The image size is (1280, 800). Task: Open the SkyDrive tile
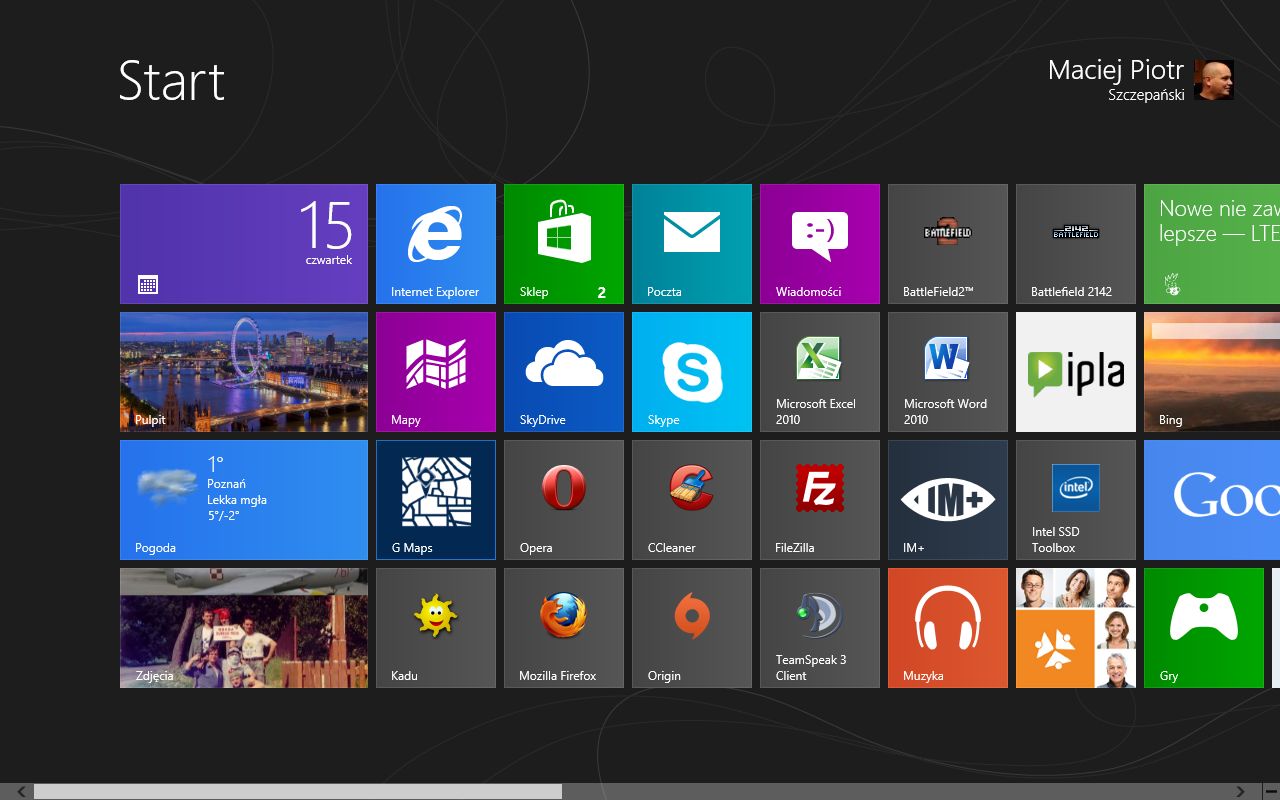click(564, 372)
